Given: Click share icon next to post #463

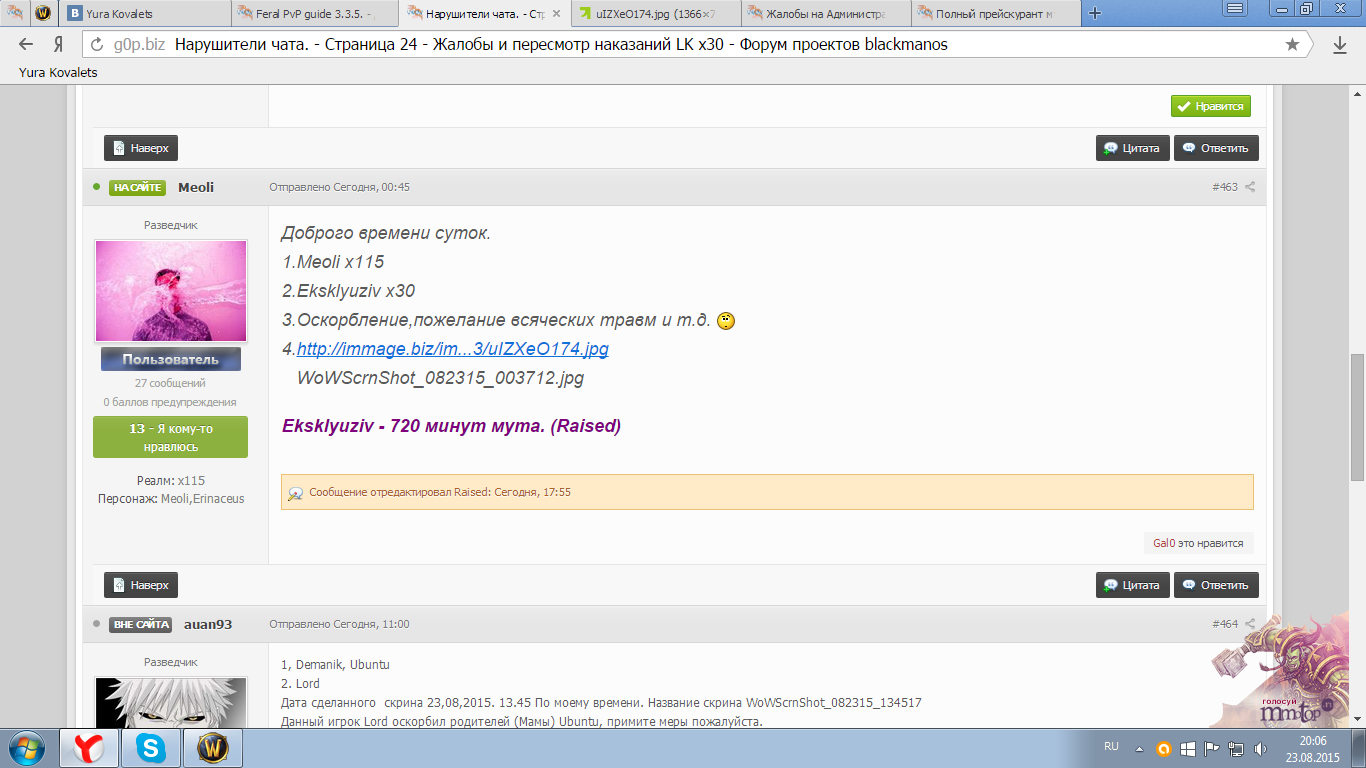Looking at the screenshot, I should (x=1250, y=187).
